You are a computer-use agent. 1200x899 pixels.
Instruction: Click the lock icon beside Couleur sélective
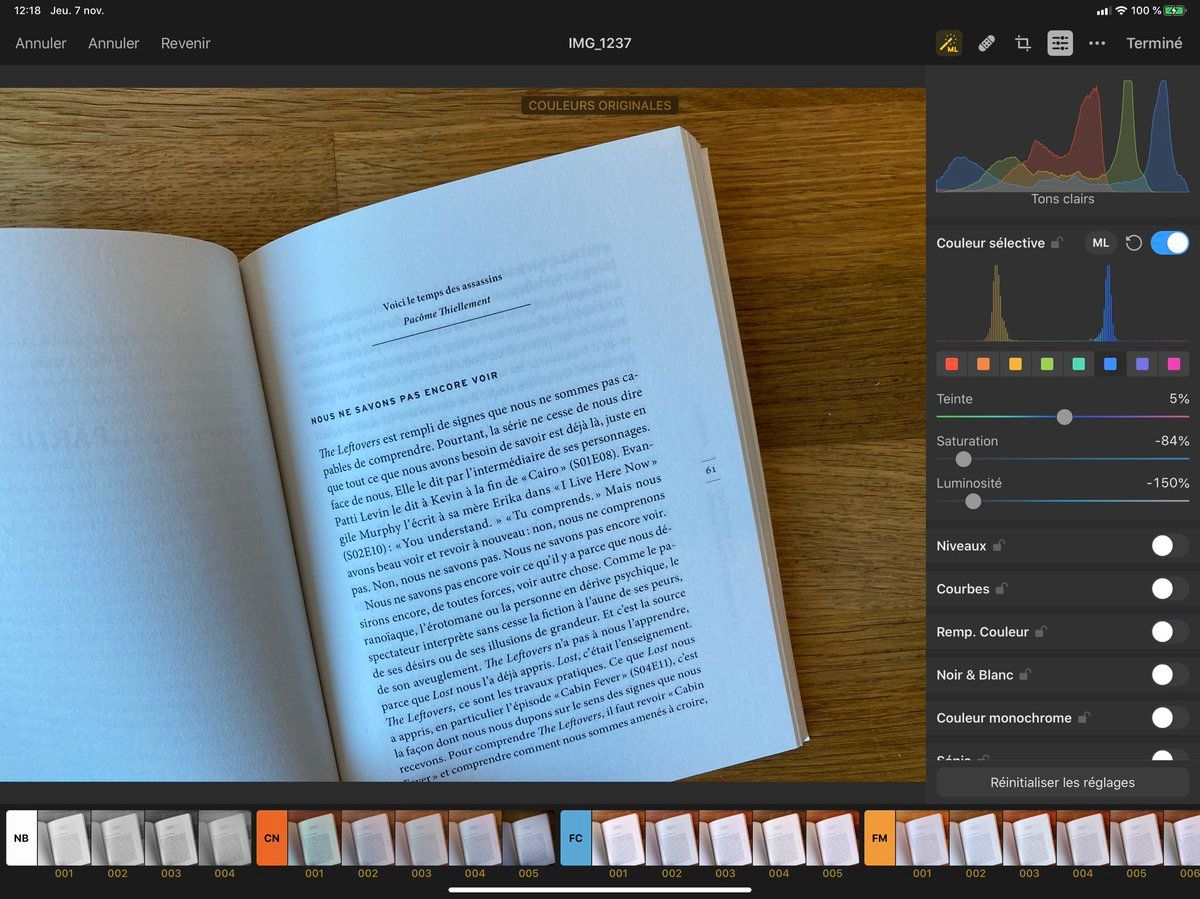tap(1056, 243)
